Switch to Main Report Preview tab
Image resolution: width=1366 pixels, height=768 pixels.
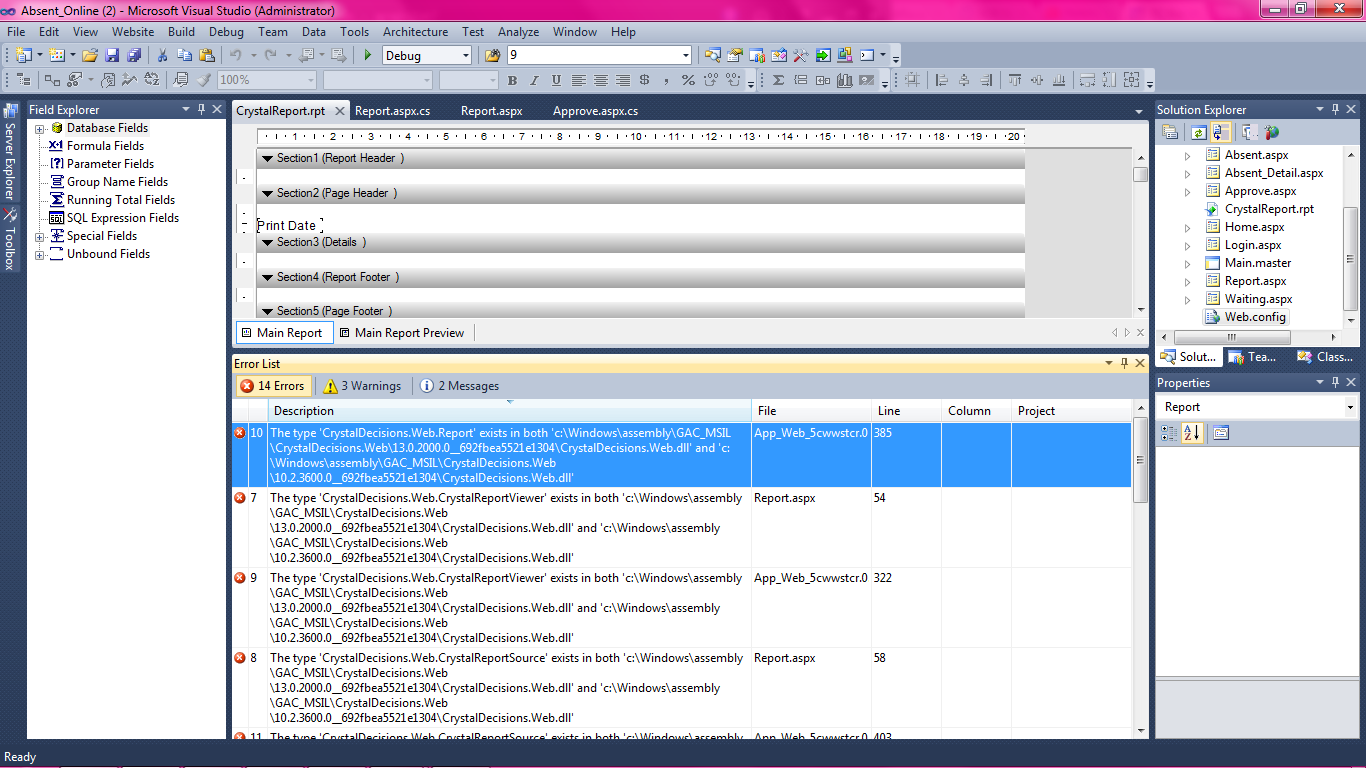pos(400,333)
